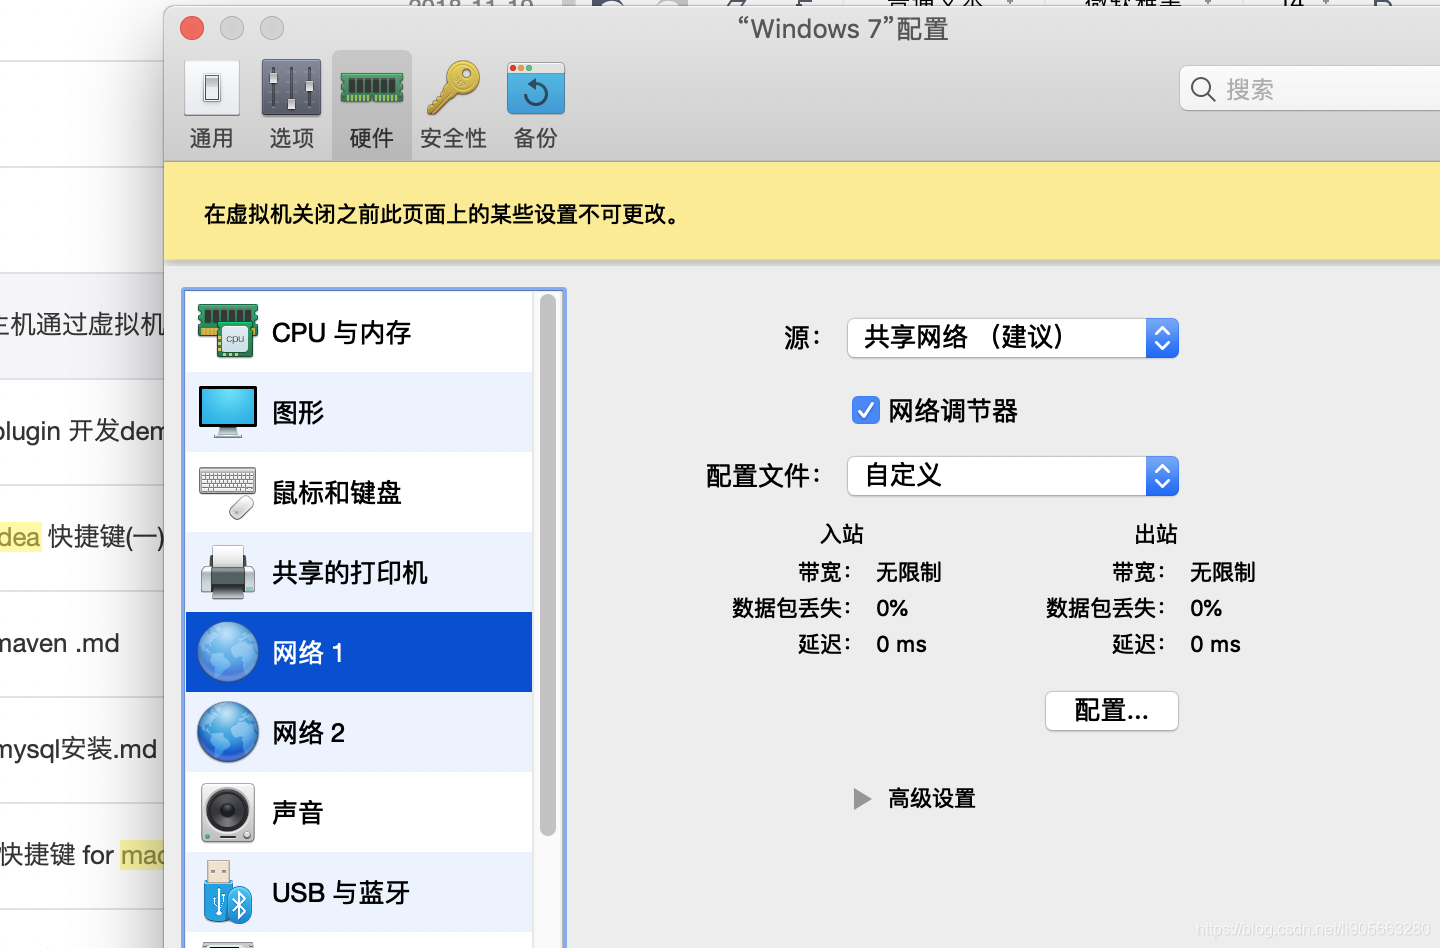Open the 备份 (Backup) icon
Screen dimensions: 1440x948
[x=536, y=88]
